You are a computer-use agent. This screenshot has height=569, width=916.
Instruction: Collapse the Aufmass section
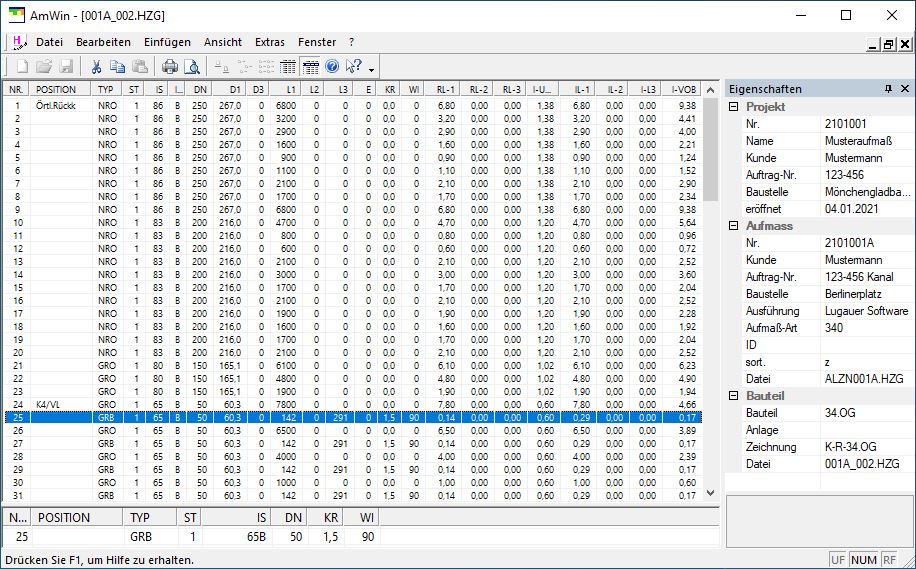tap(734, 226)
